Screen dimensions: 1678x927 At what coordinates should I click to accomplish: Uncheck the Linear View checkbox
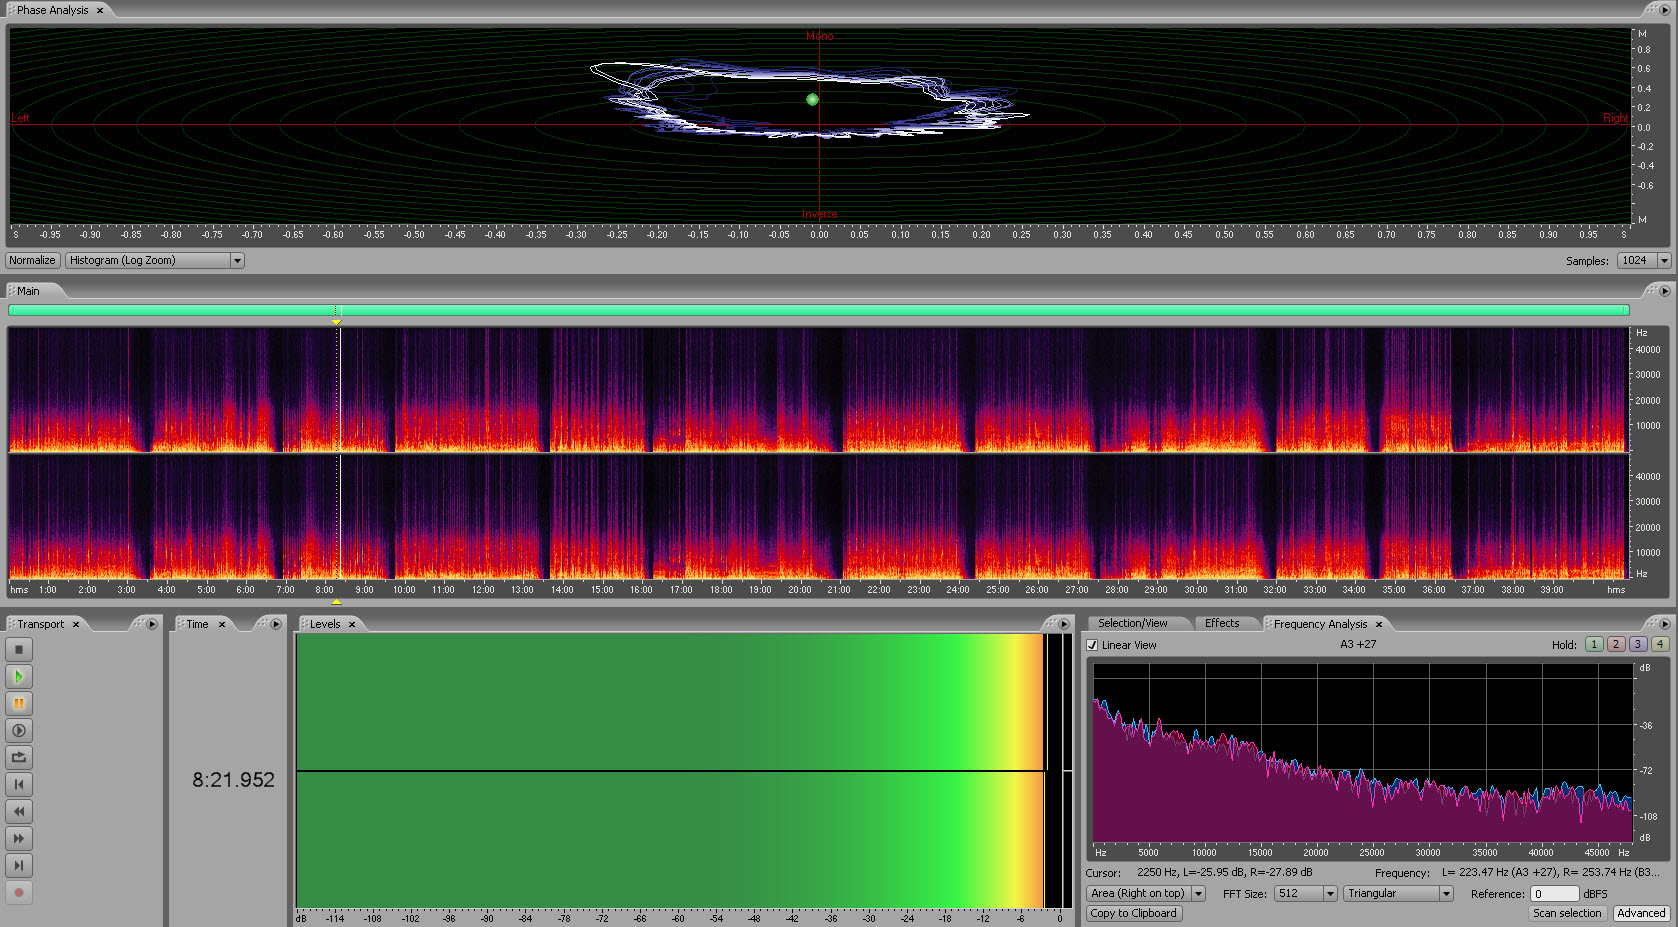[1092, 646]
